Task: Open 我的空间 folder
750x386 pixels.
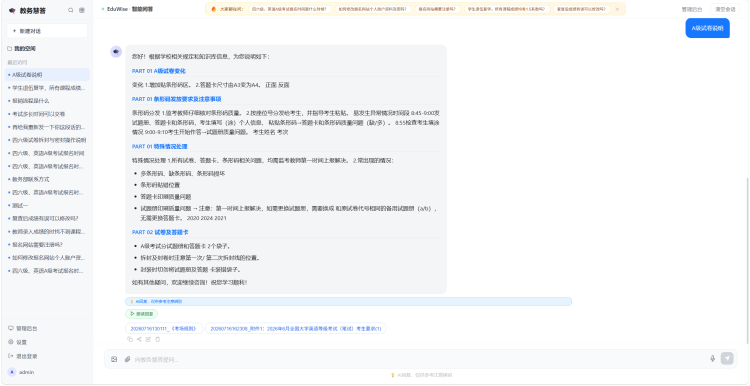Action: [x=22, y=48]
